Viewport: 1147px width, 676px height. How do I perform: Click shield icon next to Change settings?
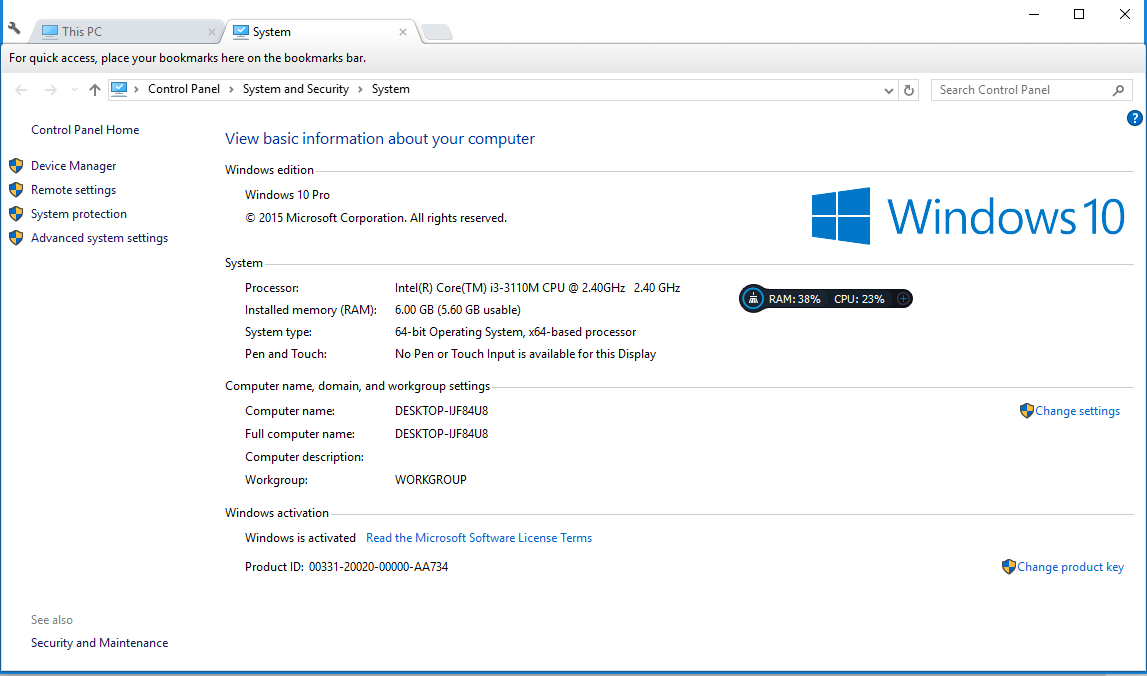tap(1026, 410)
